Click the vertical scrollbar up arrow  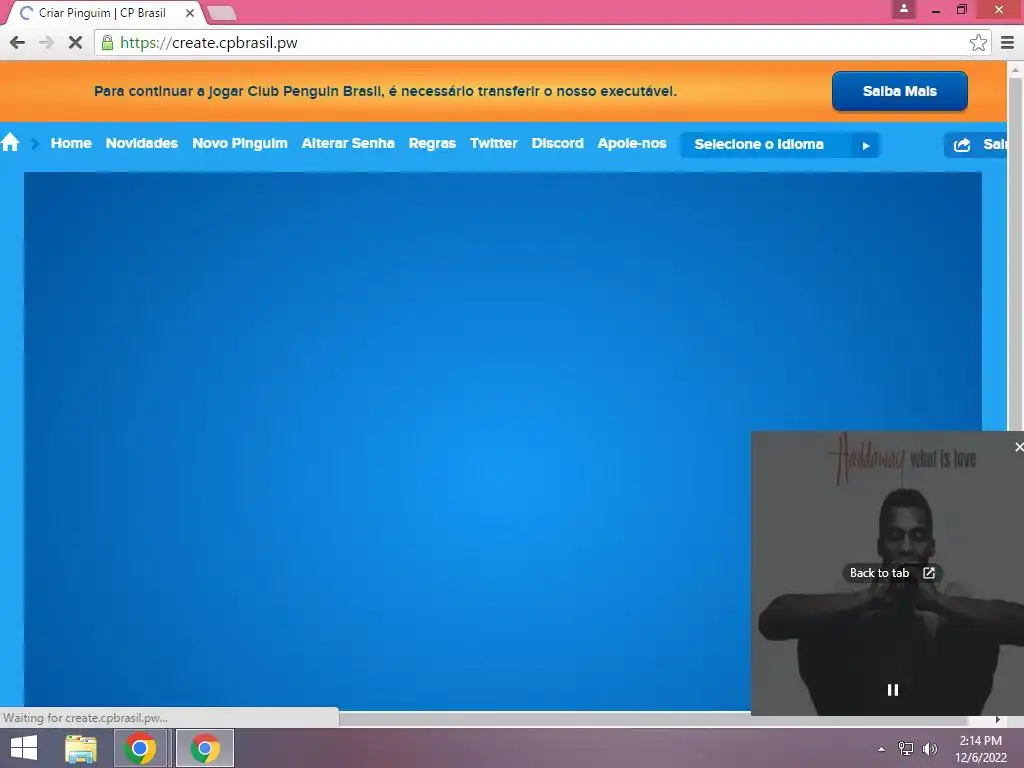pyautogui.click(x=1016, y=69)
